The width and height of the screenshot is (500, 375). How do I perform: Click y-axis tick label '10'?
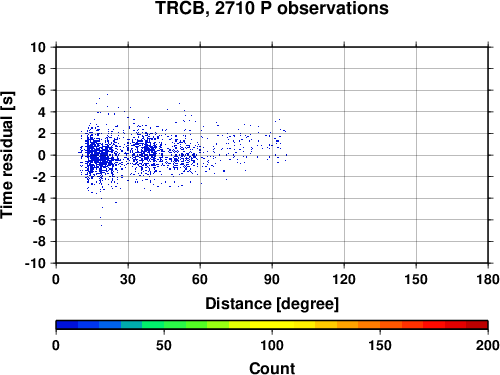tap(38, 47)
